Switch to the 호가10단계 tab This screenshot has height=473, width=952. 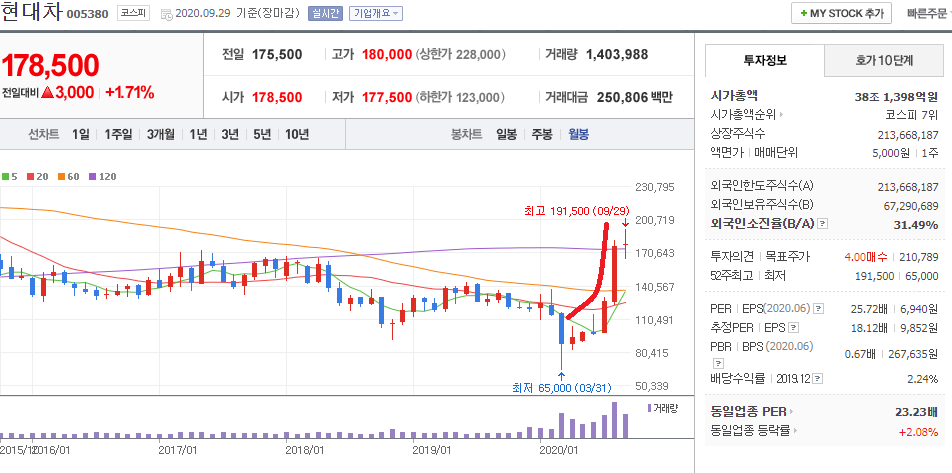tap(884, 60)
